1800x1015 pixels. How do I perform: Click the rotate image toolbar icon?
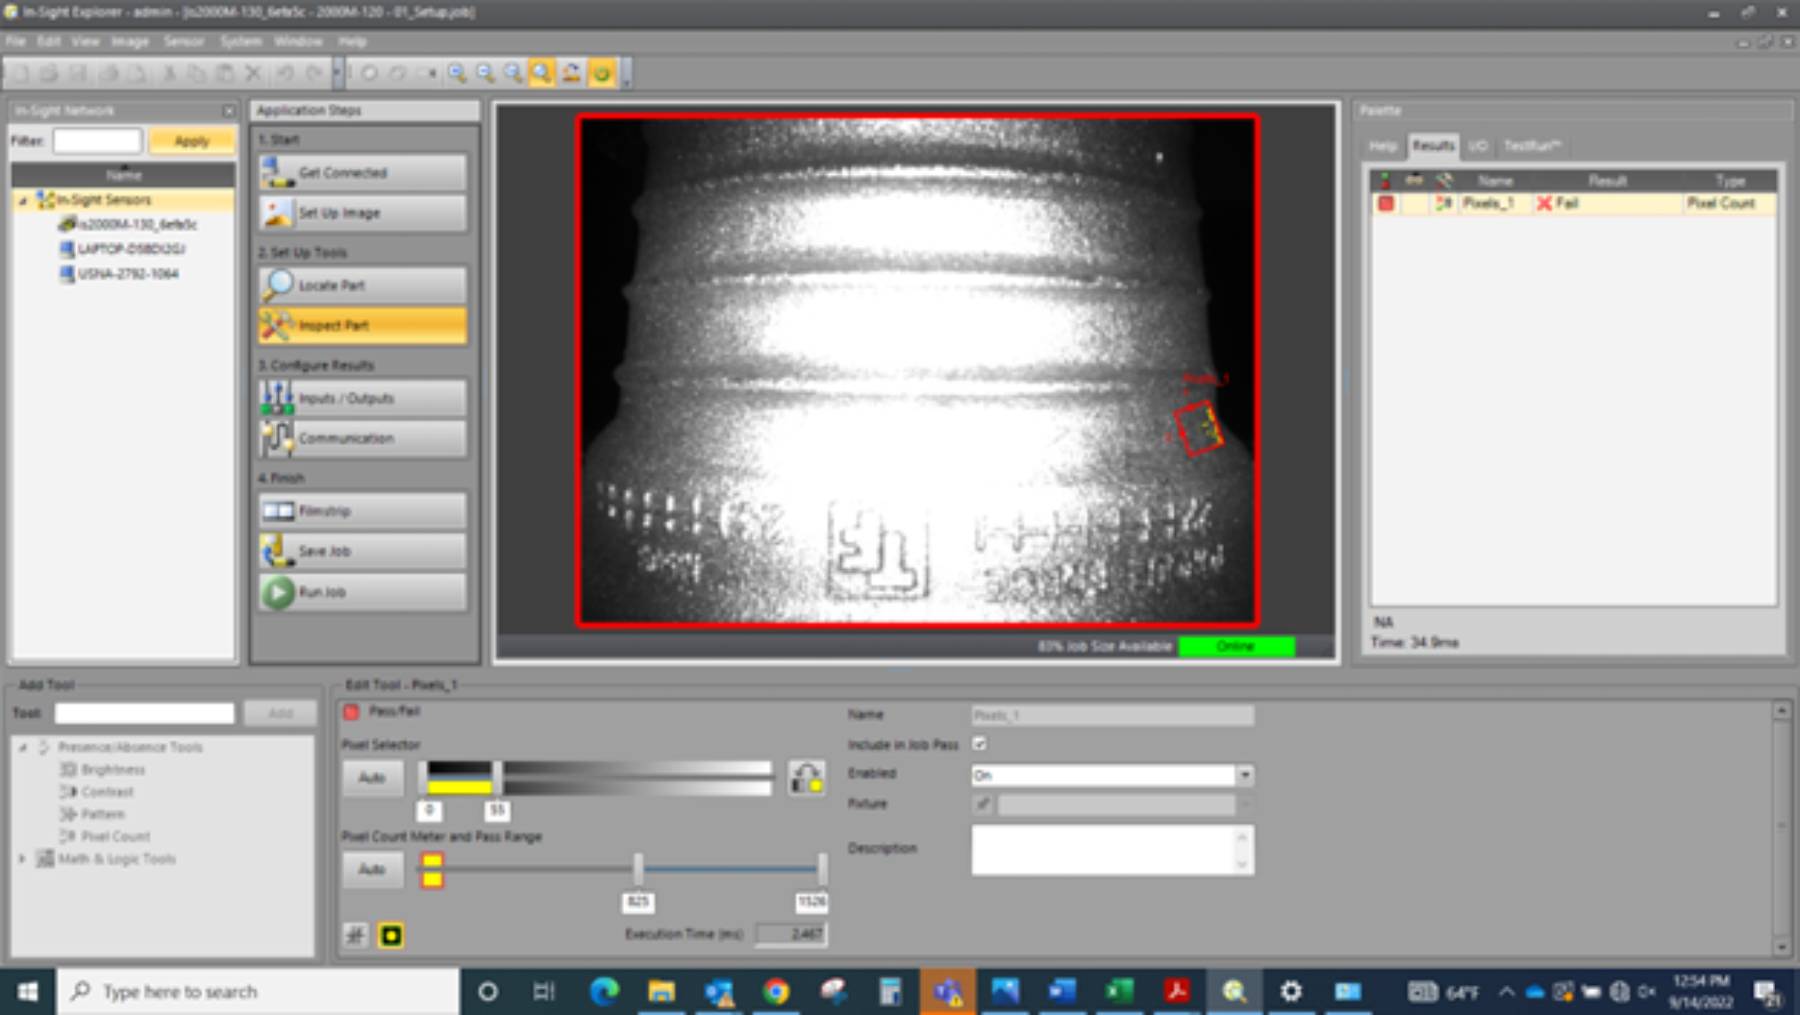coord(571,73)
